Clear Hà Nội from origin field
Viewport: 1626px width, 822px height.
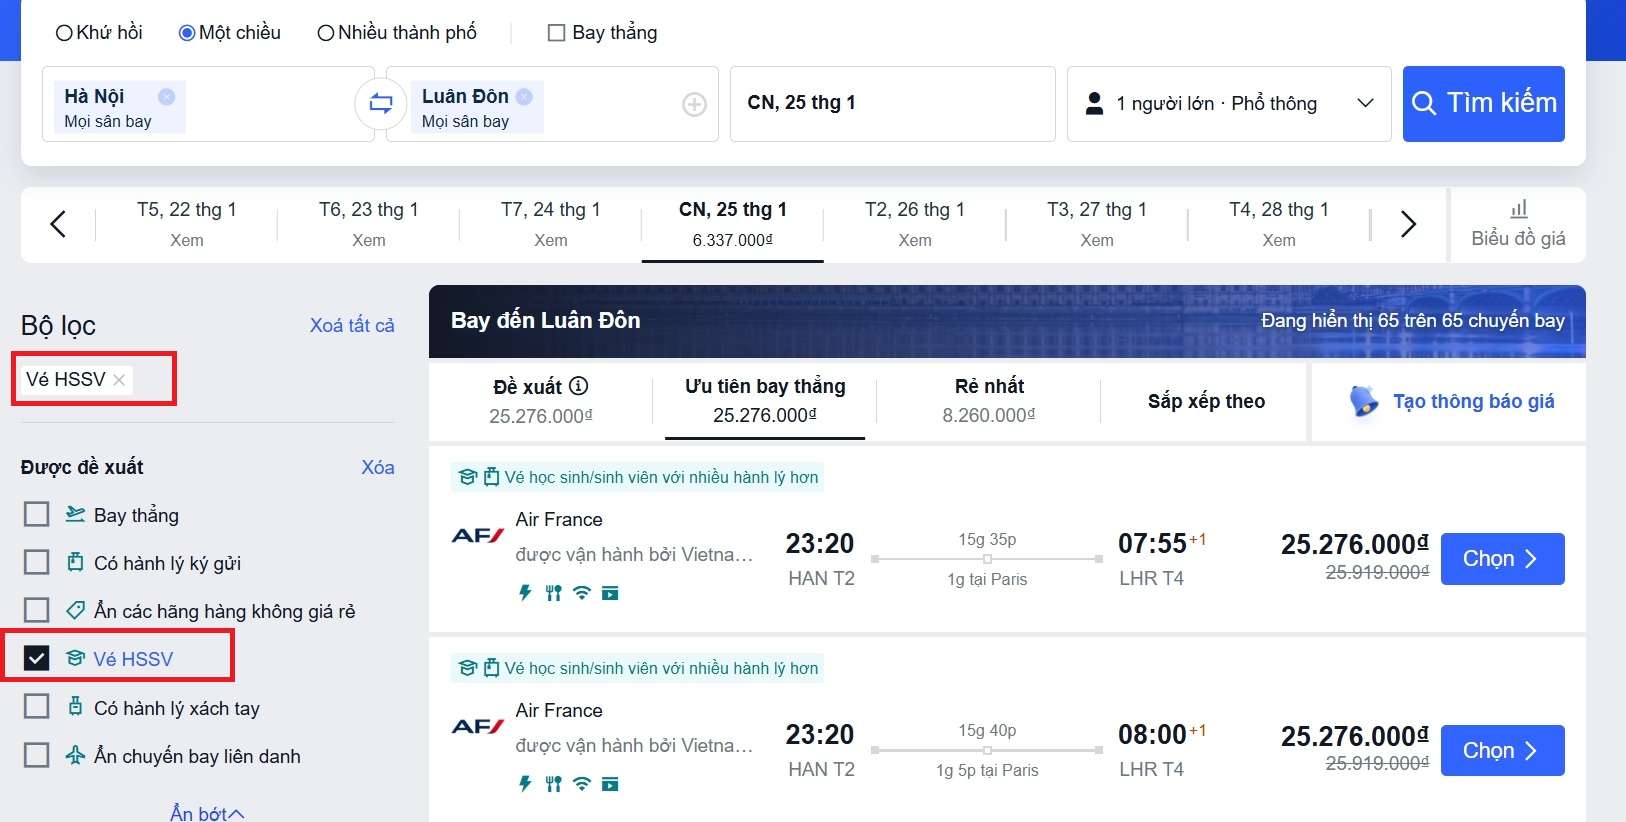[166, 97]
